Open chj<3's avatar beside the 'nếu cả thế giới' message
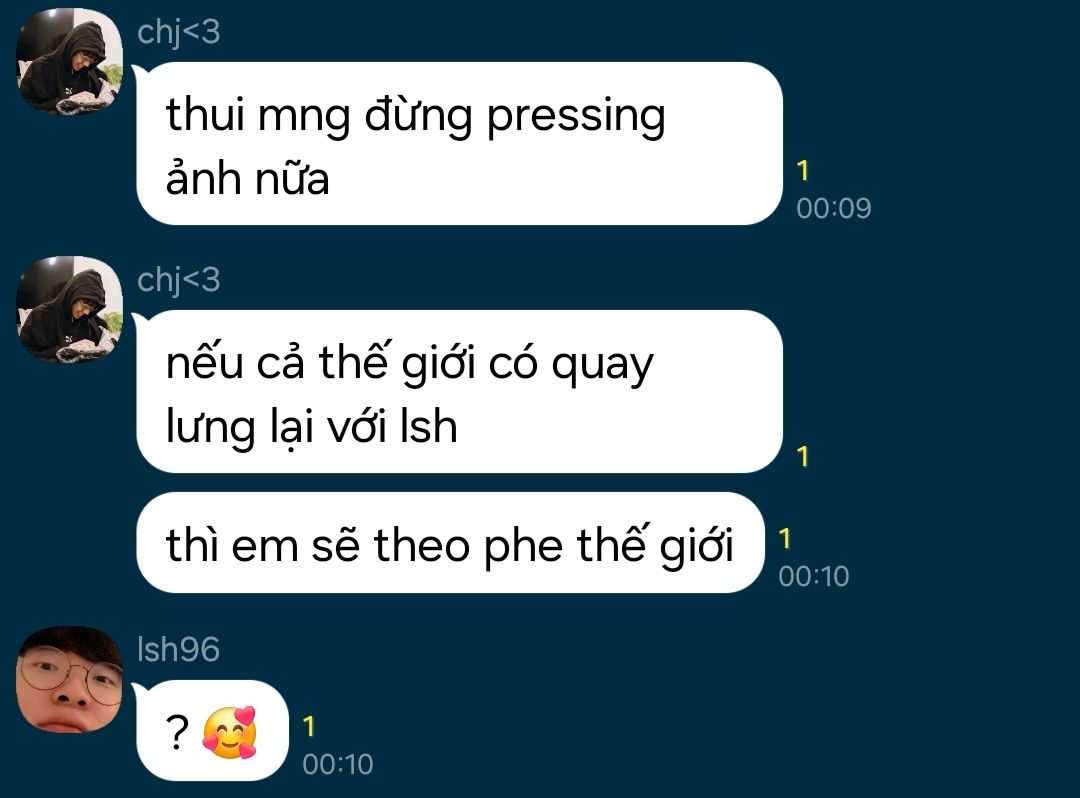Image resolution: width=1080 pixels, height=798 pixels. coord(70,309)
